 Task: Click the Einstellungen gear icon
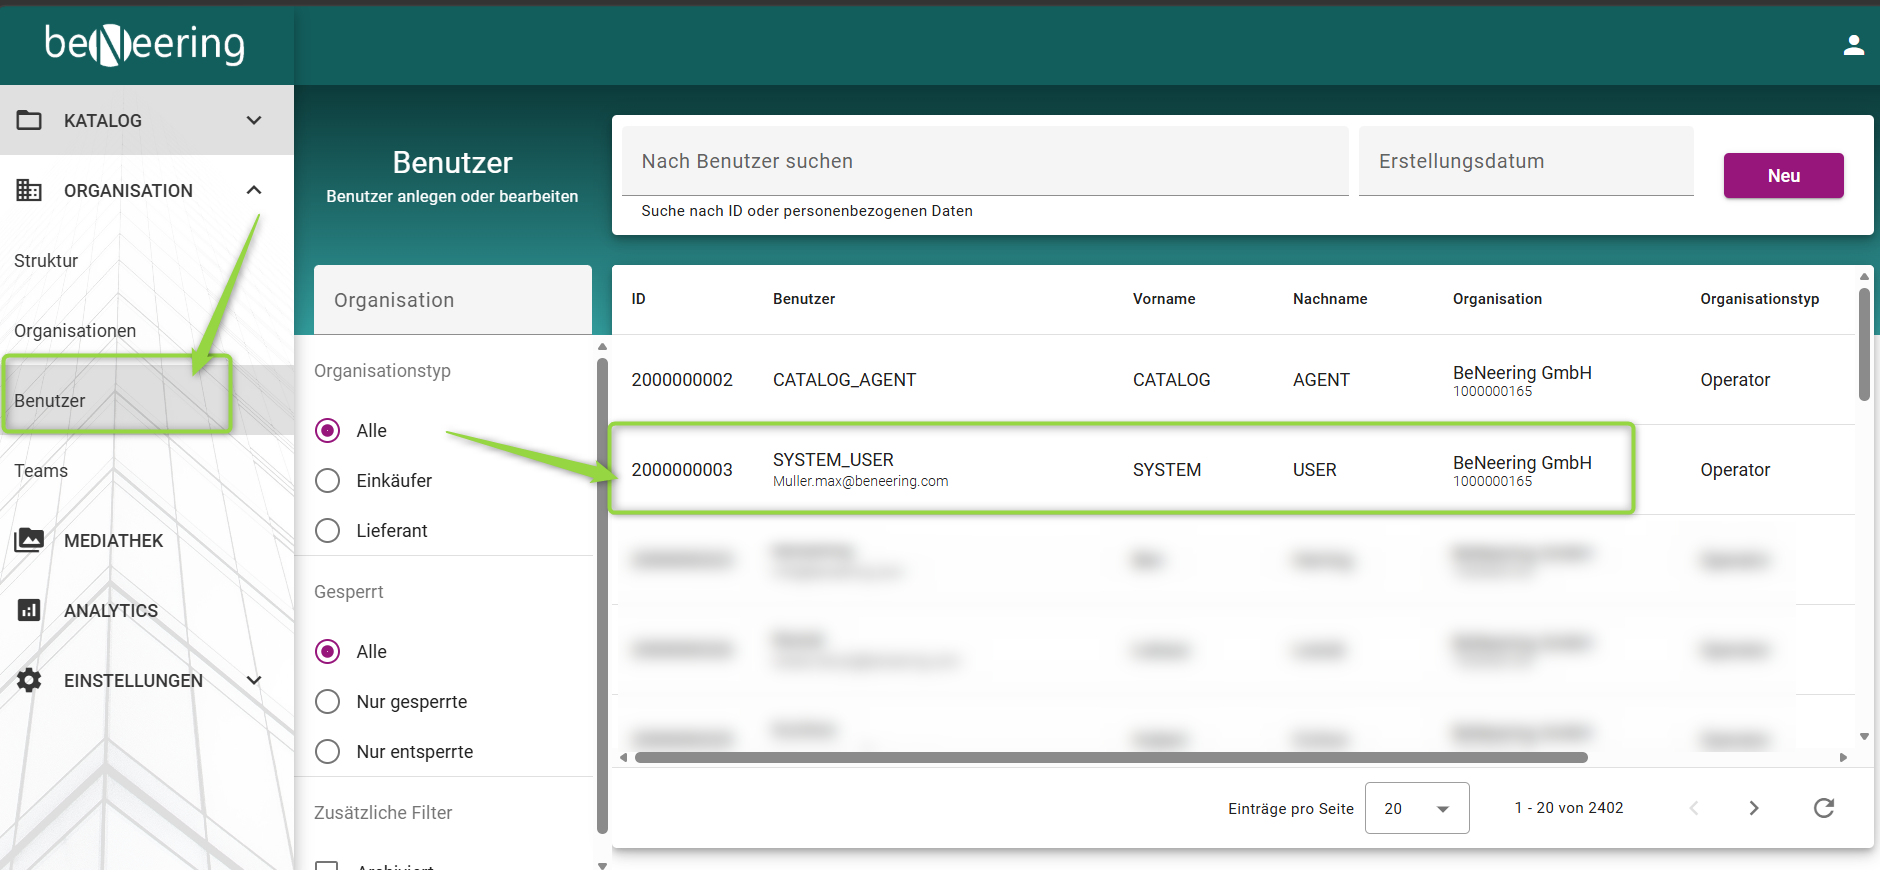click(29, 680)
